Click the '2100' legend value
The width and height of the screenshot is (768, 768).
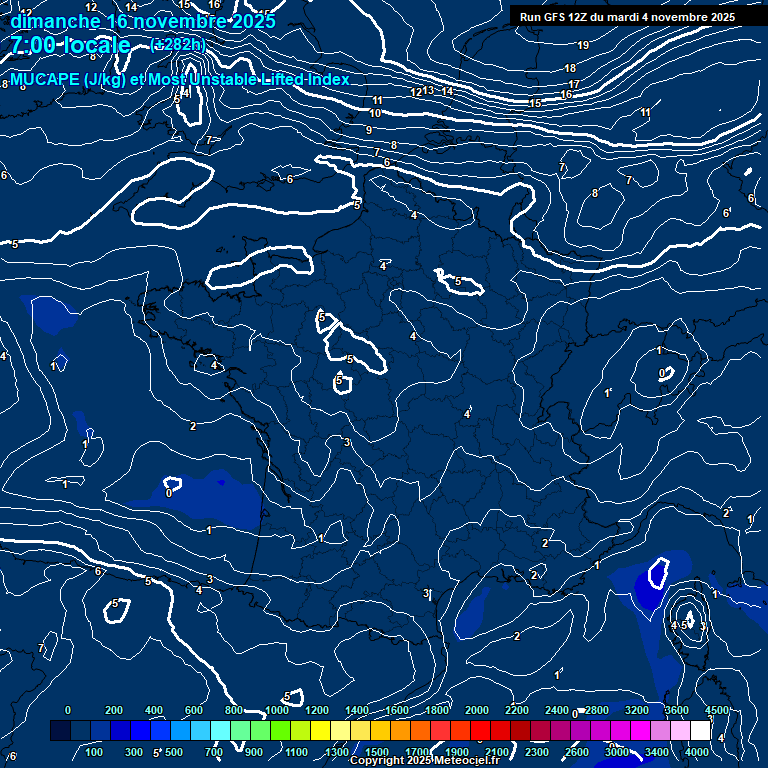point(497,752)
